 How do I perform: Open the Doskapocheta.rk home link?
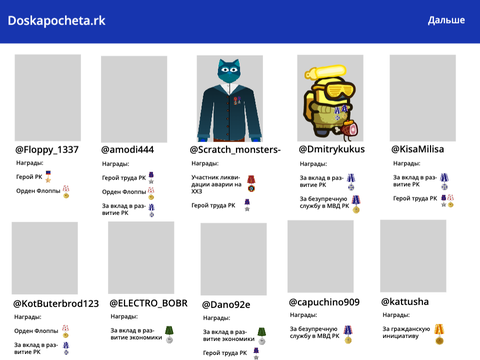point(56,21)
